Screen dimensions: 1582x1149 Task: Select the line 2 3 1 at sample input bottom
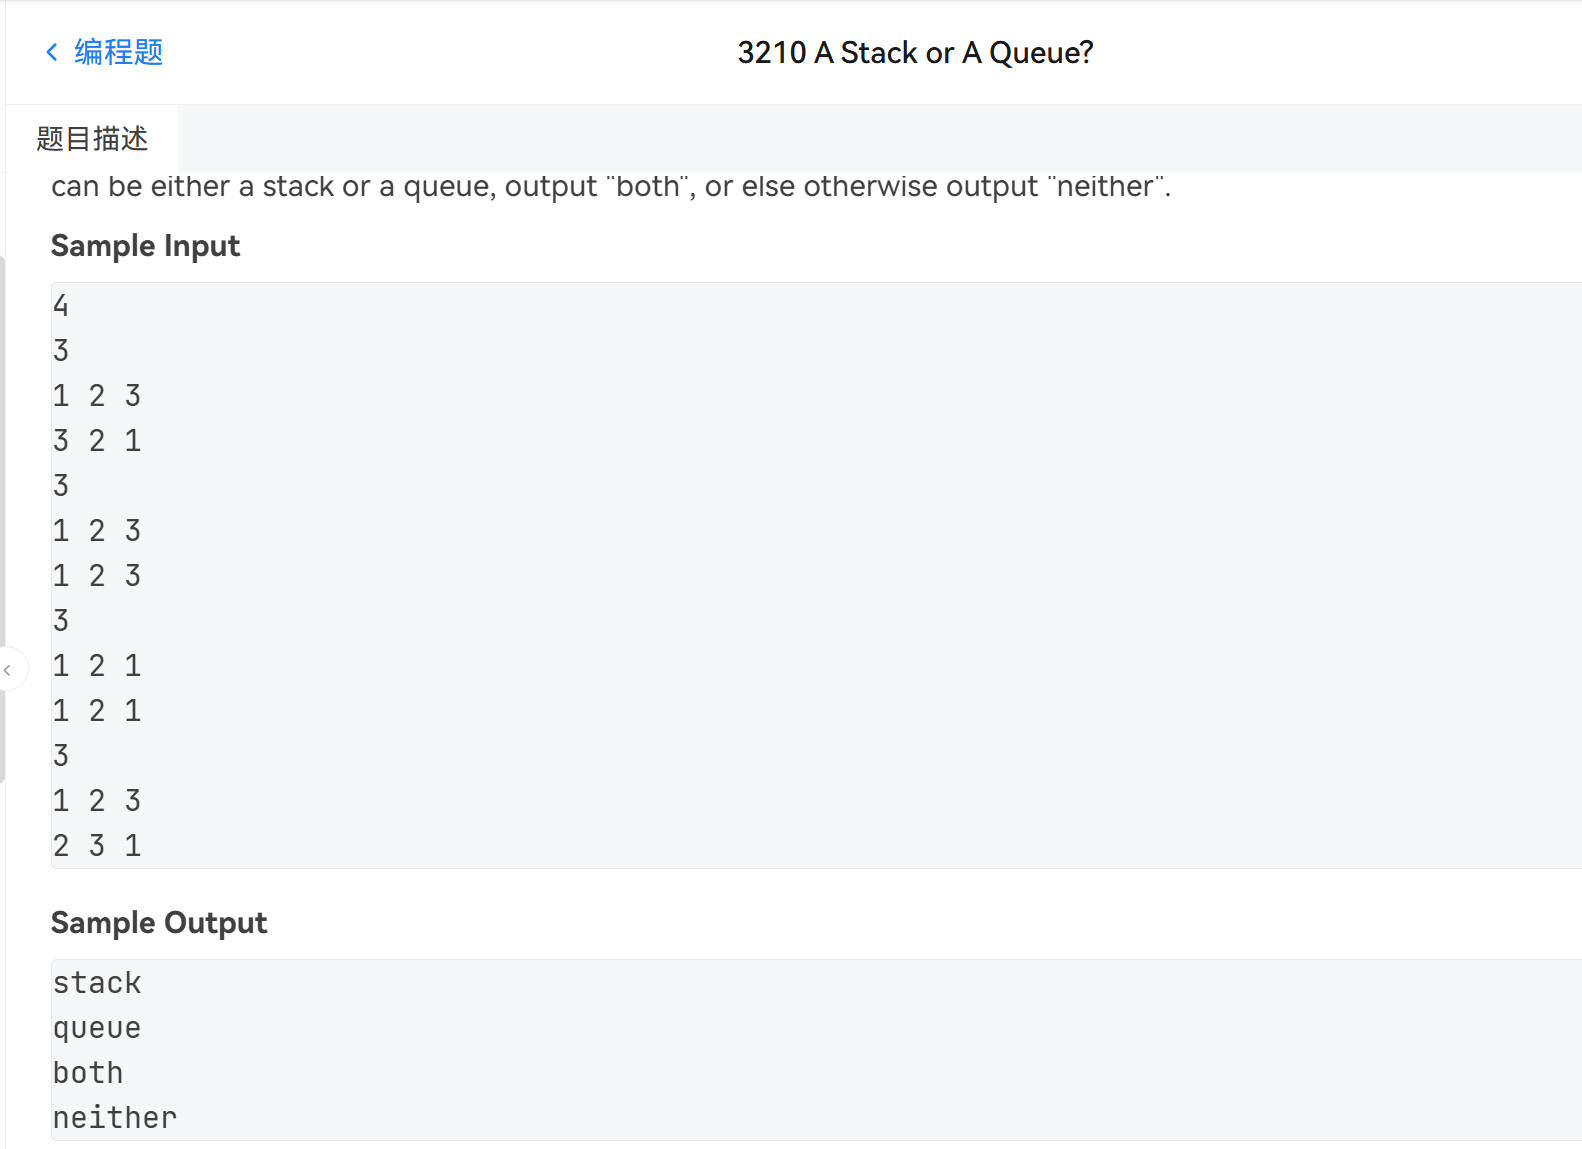coord(97,845)
